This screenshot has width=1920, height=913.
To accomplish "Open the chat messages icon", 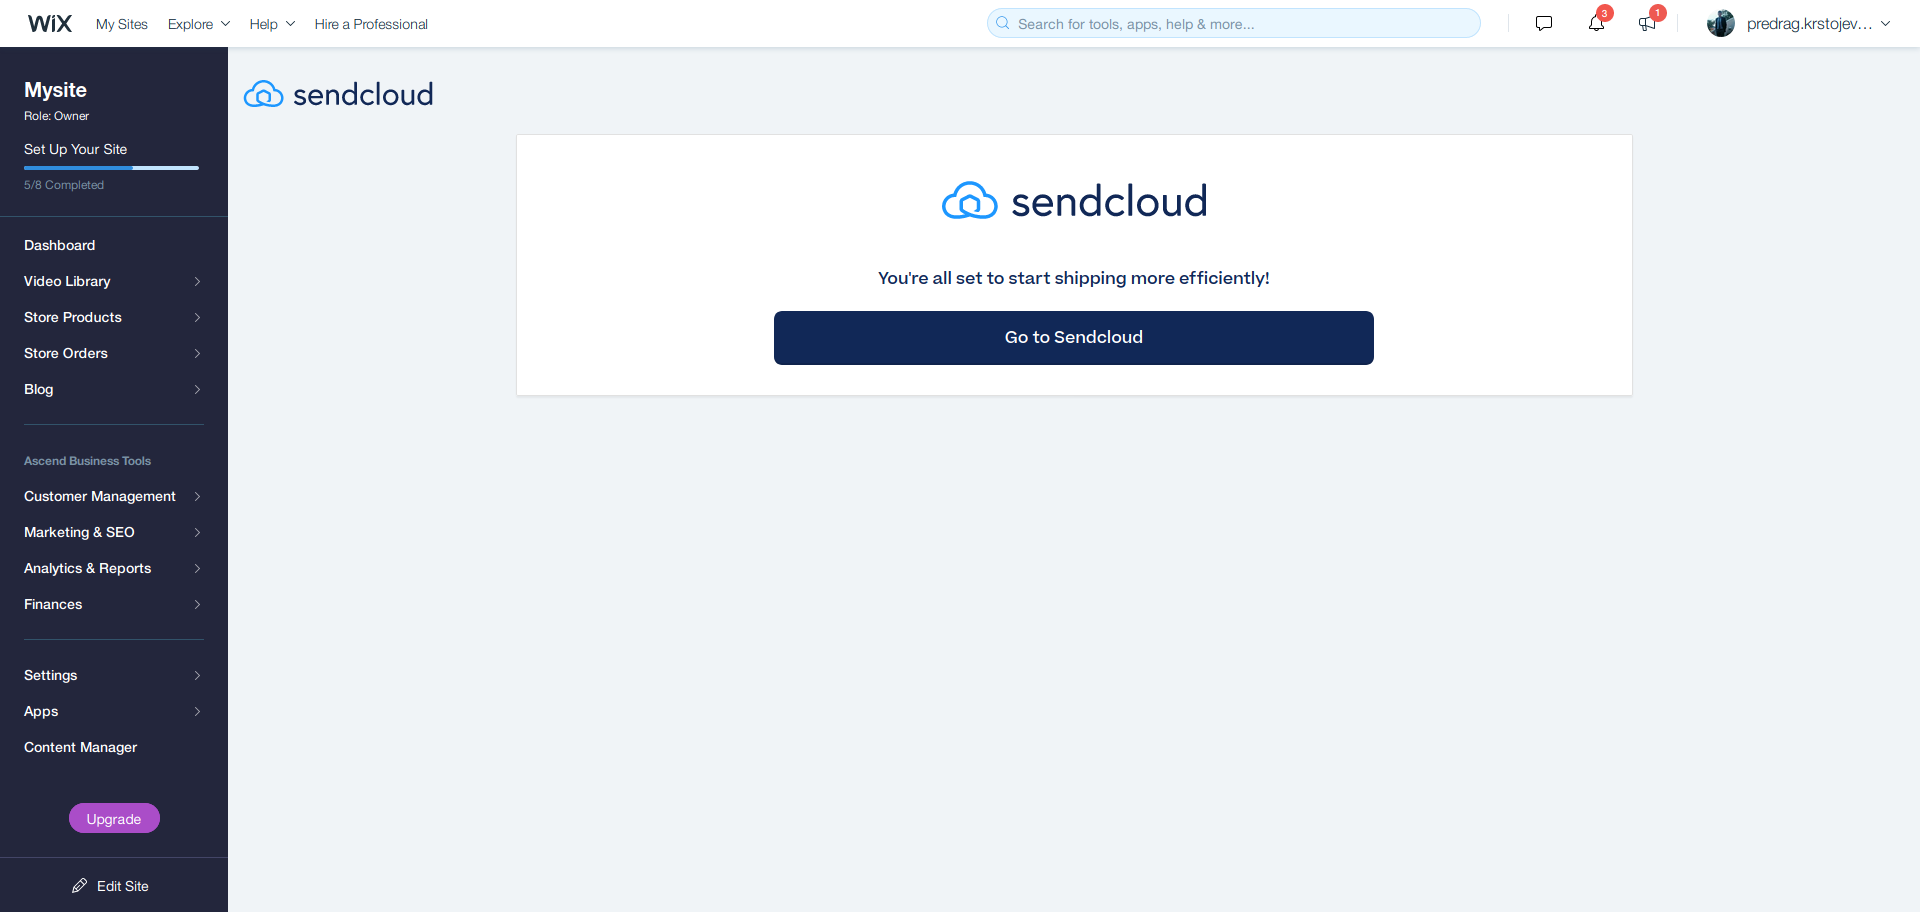I will click(x=1544, y=23).
